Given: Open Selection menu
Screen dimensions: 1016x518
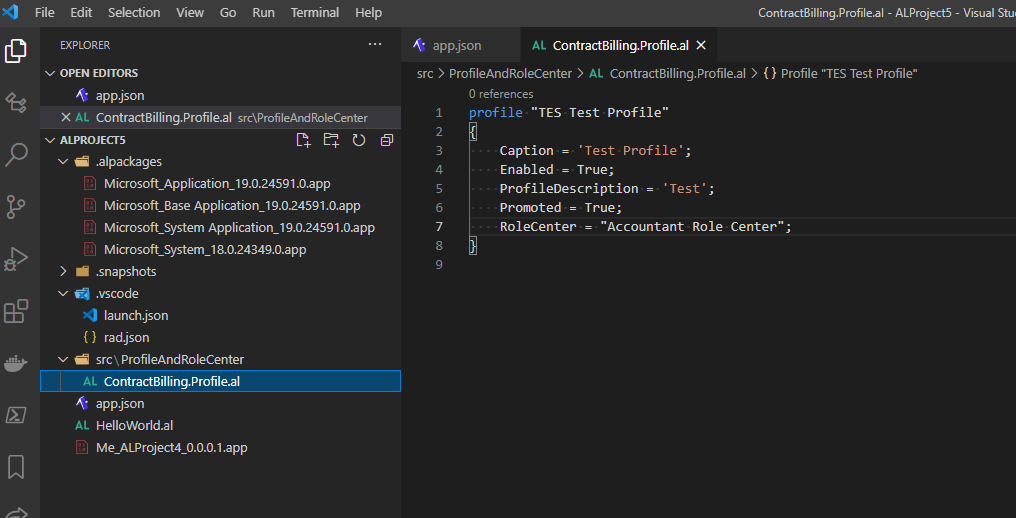Looking at the screenshot, I should pos(133,12).
